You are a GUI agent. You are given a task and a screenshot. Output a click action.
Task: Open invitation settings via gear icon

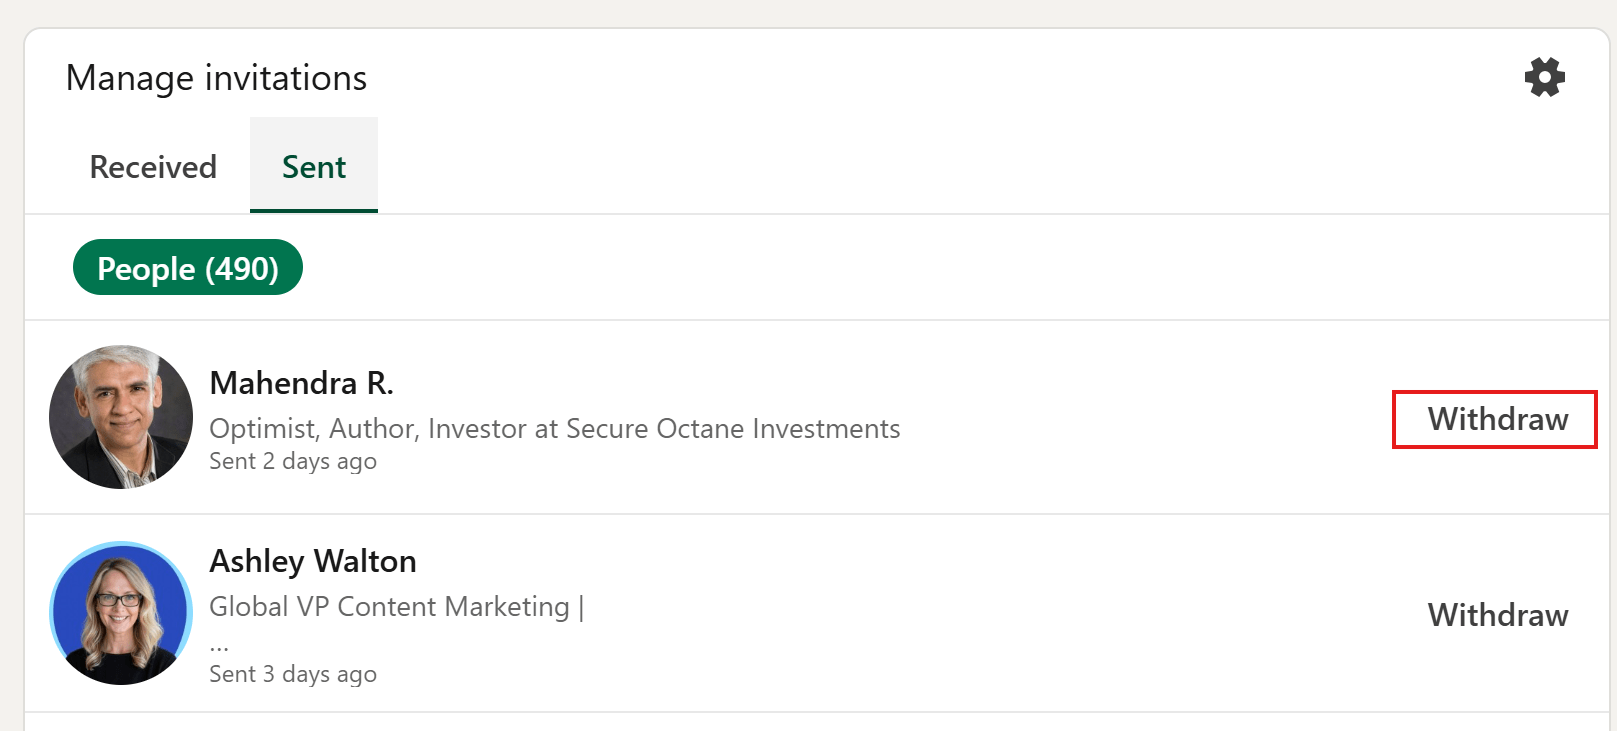[x=1544, y=77]
